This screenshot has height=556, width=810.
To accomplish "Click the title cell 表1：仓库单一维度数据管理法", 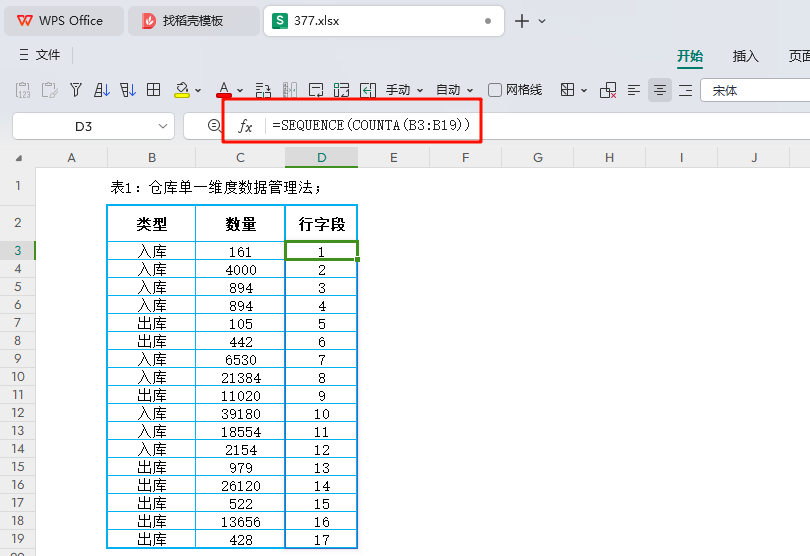I will [x=215, y=187].
